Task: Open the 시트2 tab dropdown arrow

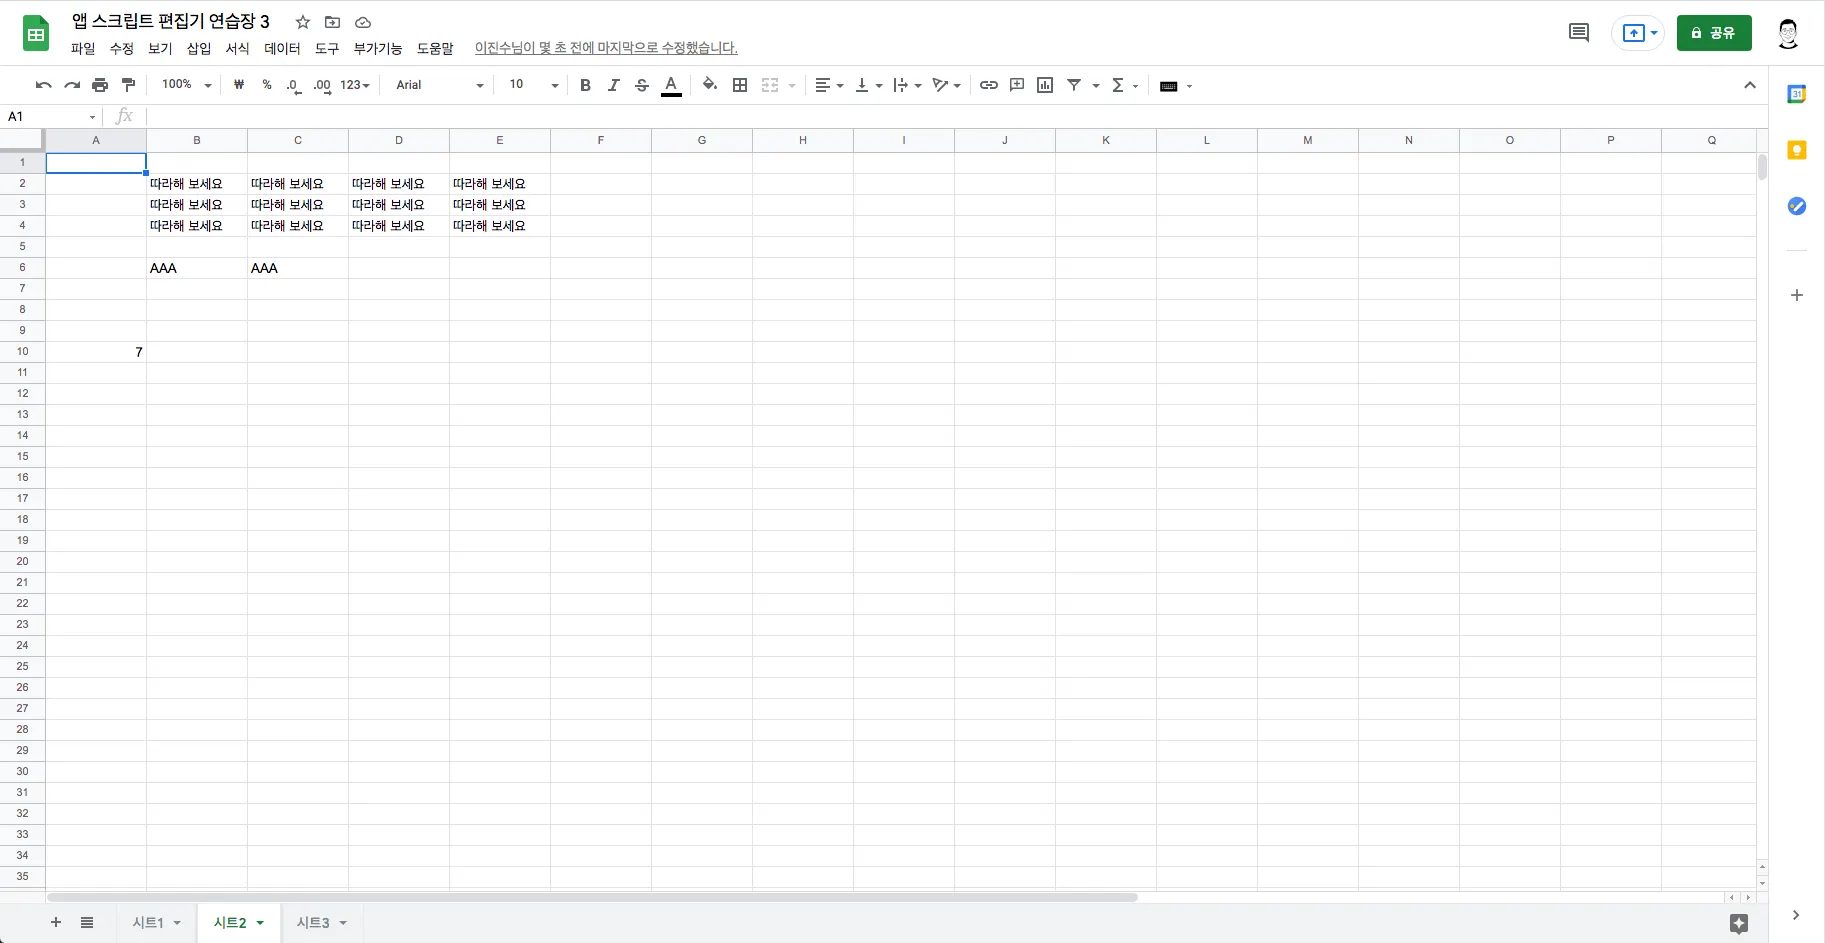Action: click(260, 923)
